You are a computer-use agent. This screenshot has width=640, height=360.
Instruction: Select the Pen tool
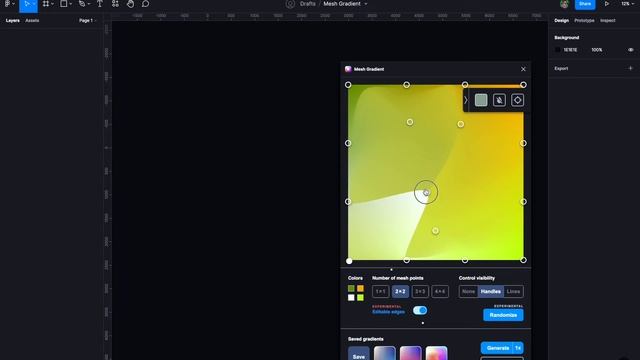[x=82, y=4]
